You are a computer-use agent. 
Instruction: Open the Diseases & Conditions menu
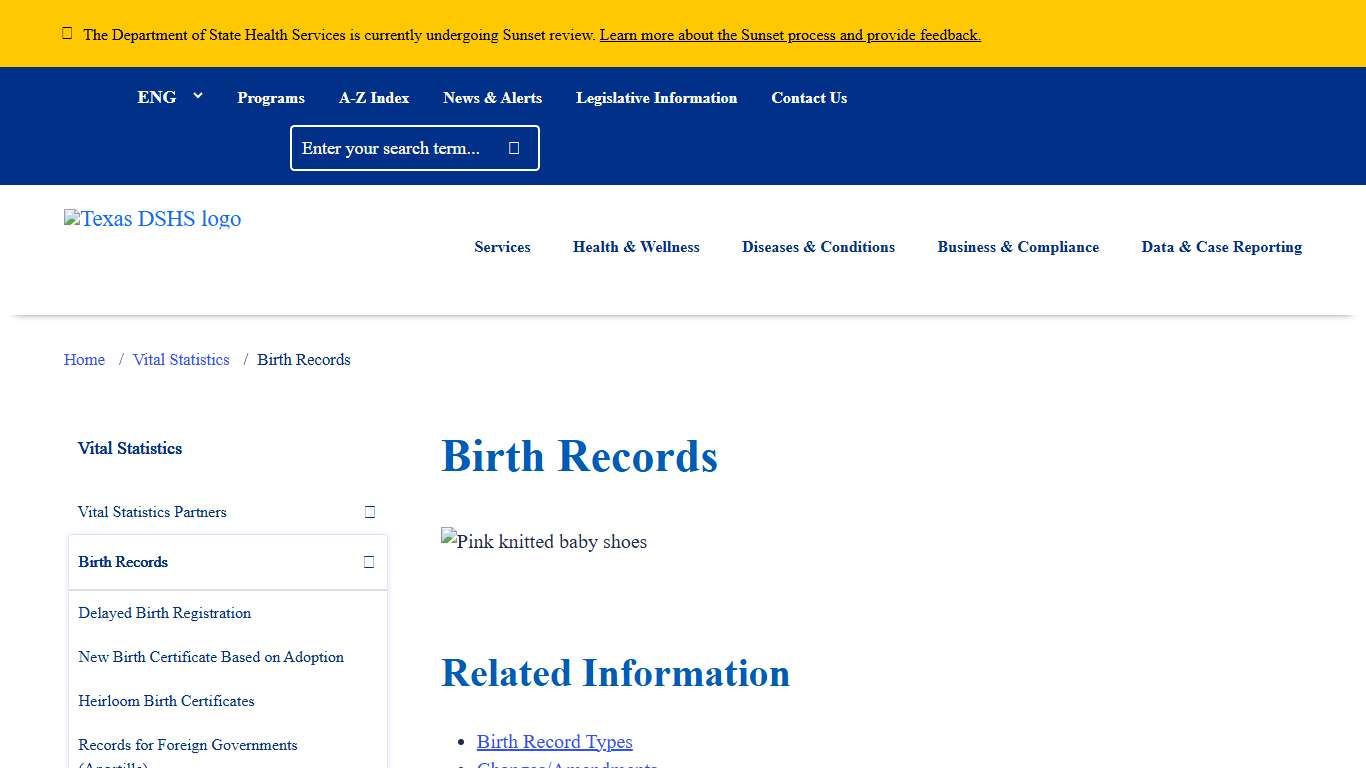pyautogui.click(x=818, y=247)
